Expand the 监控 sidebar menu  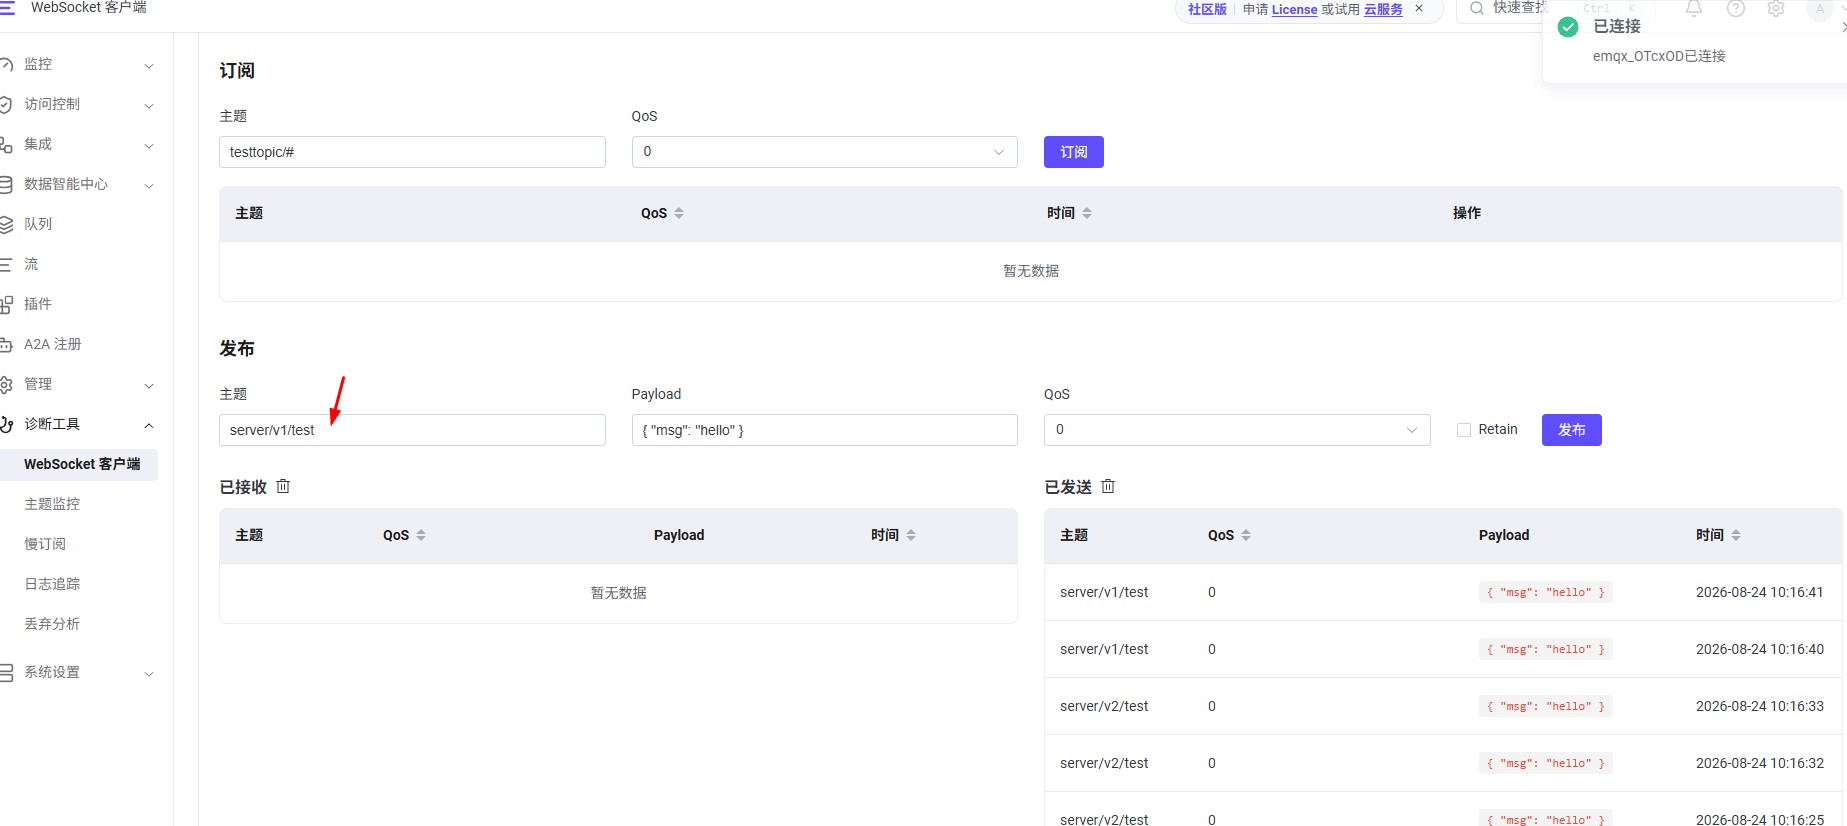pos(79,64)
